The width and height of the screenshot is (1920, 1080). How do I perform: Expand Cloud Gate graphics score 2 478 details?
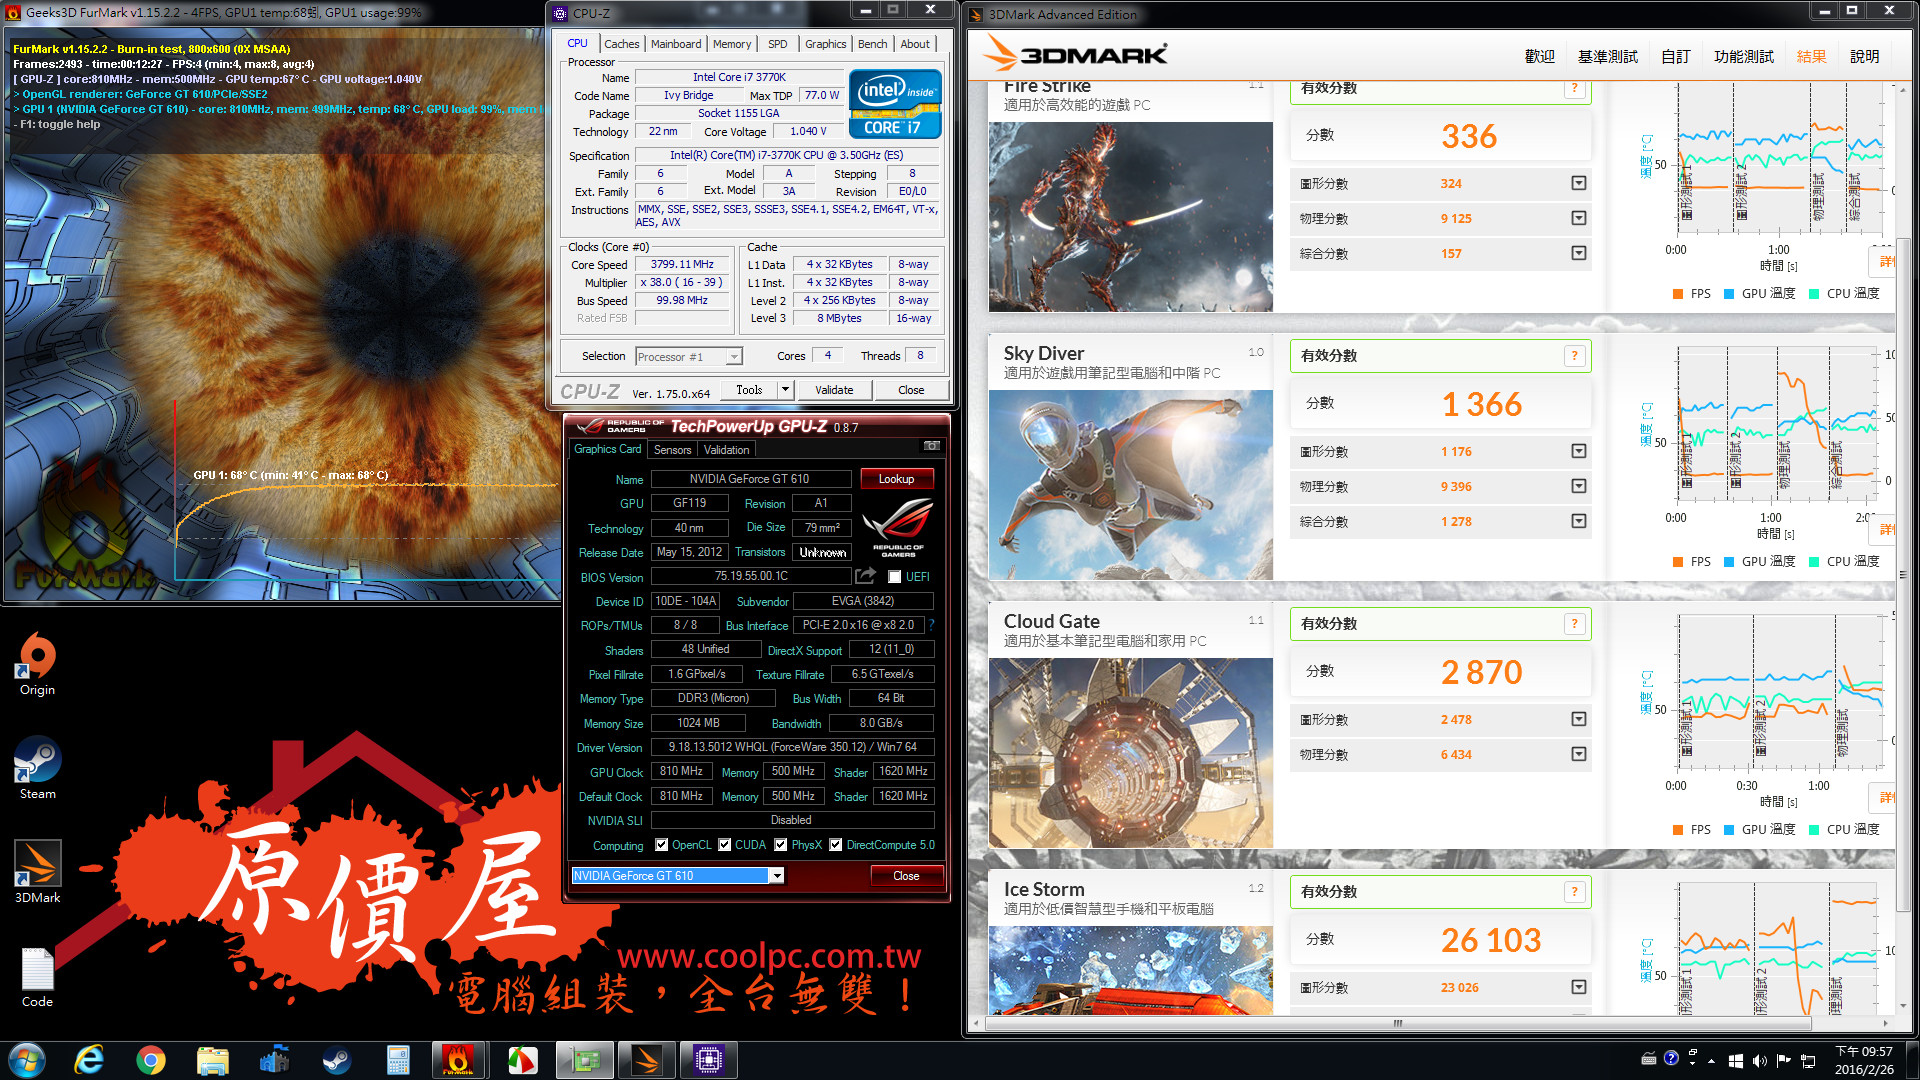(x=1579, y=719)
